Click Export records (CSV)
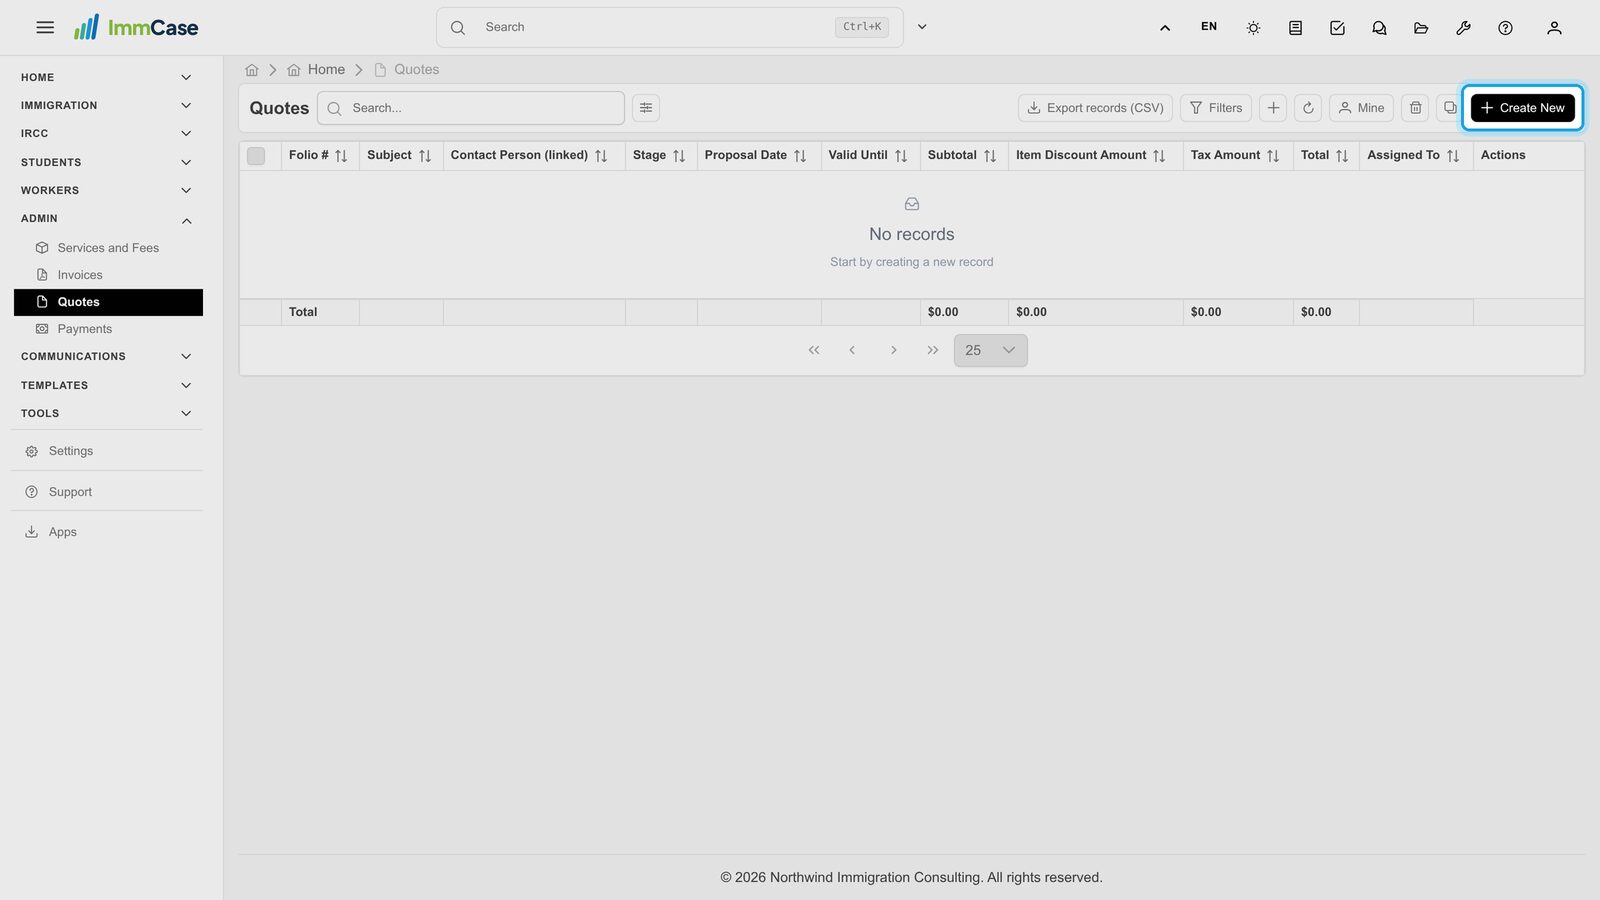Viewport: 1600px width, 900px height. (x=1095, y=108)
